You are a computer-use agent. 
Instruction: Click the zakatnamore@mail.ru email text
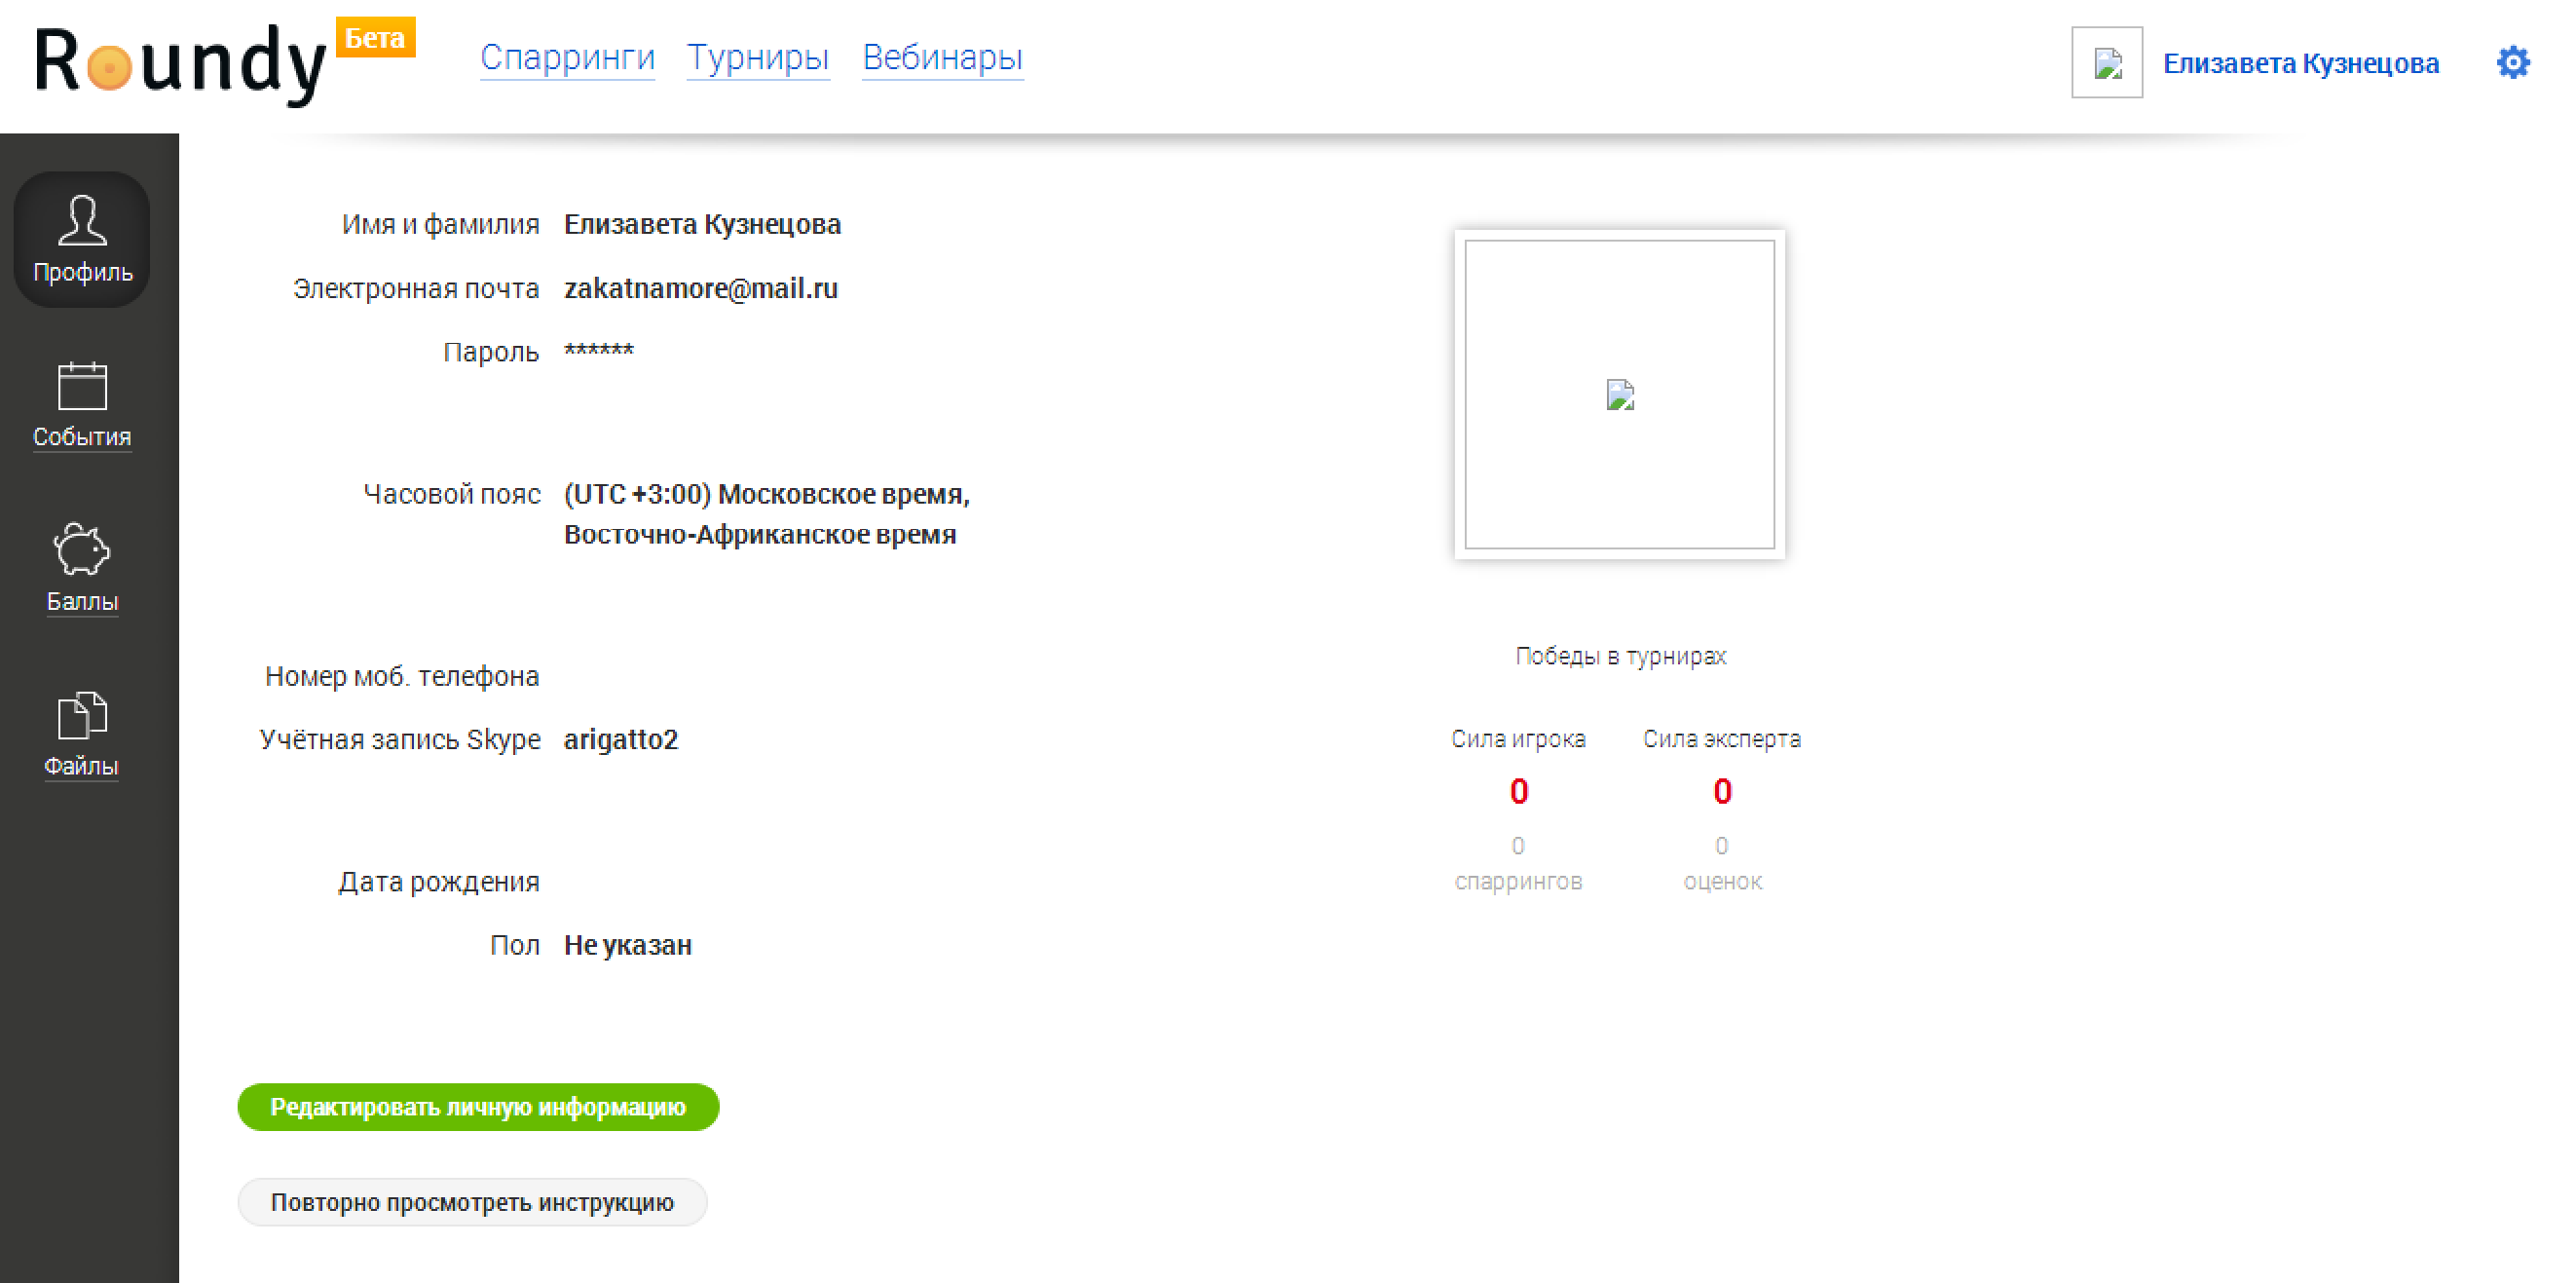[x=701, y=288]
